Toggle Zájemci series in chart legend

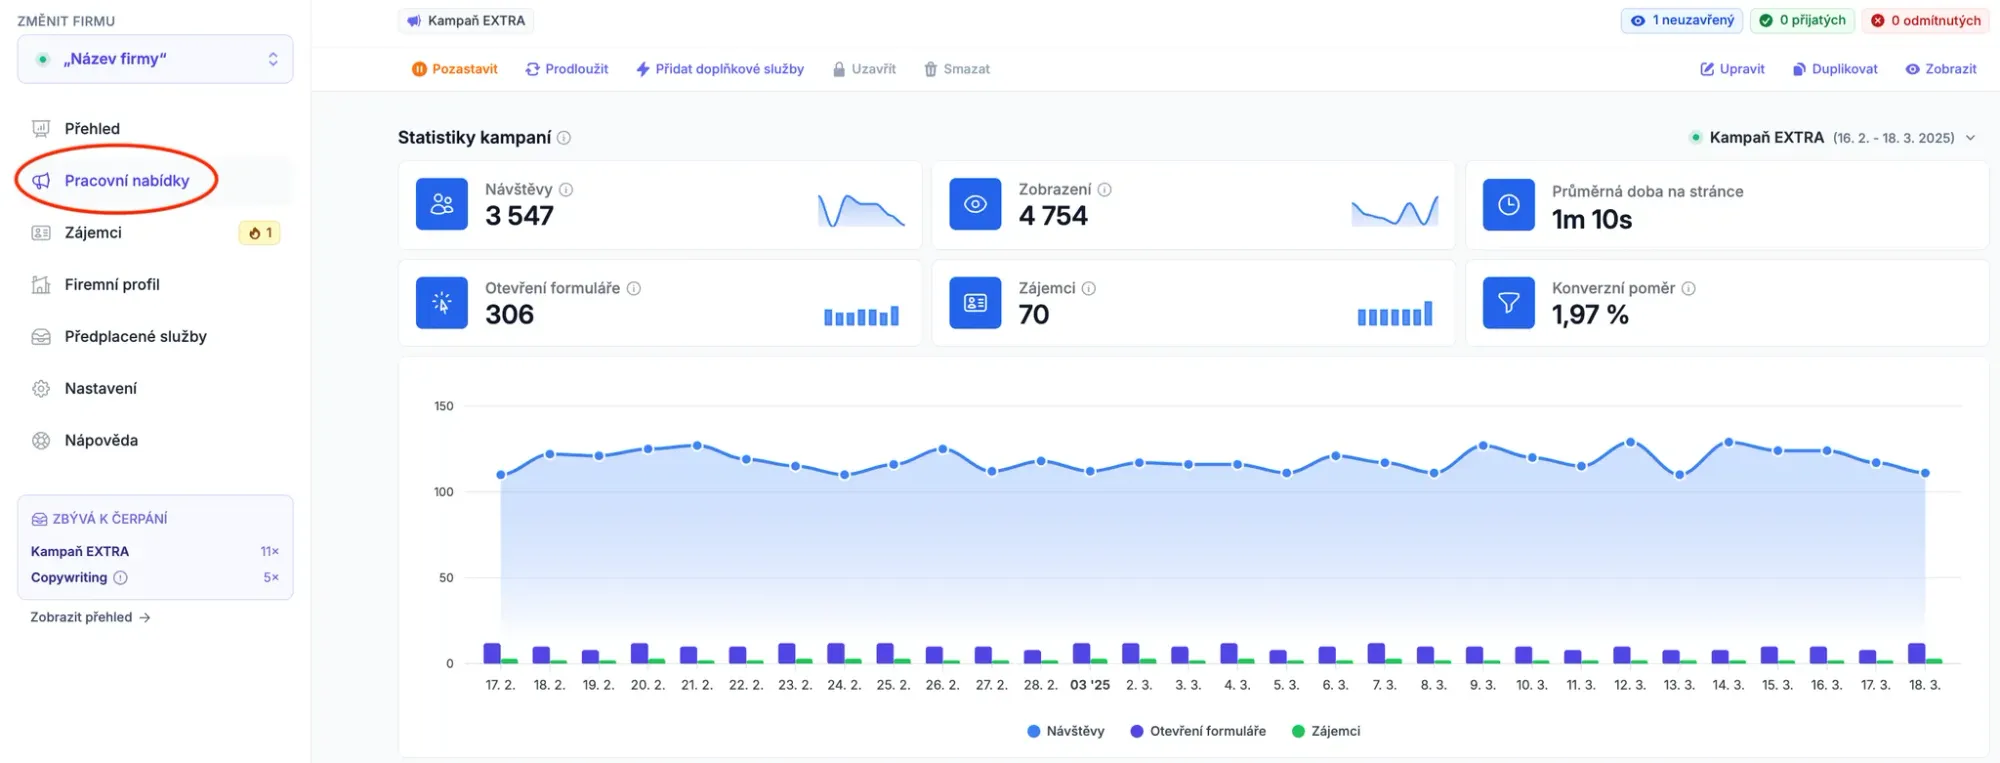pos(1325,731)
